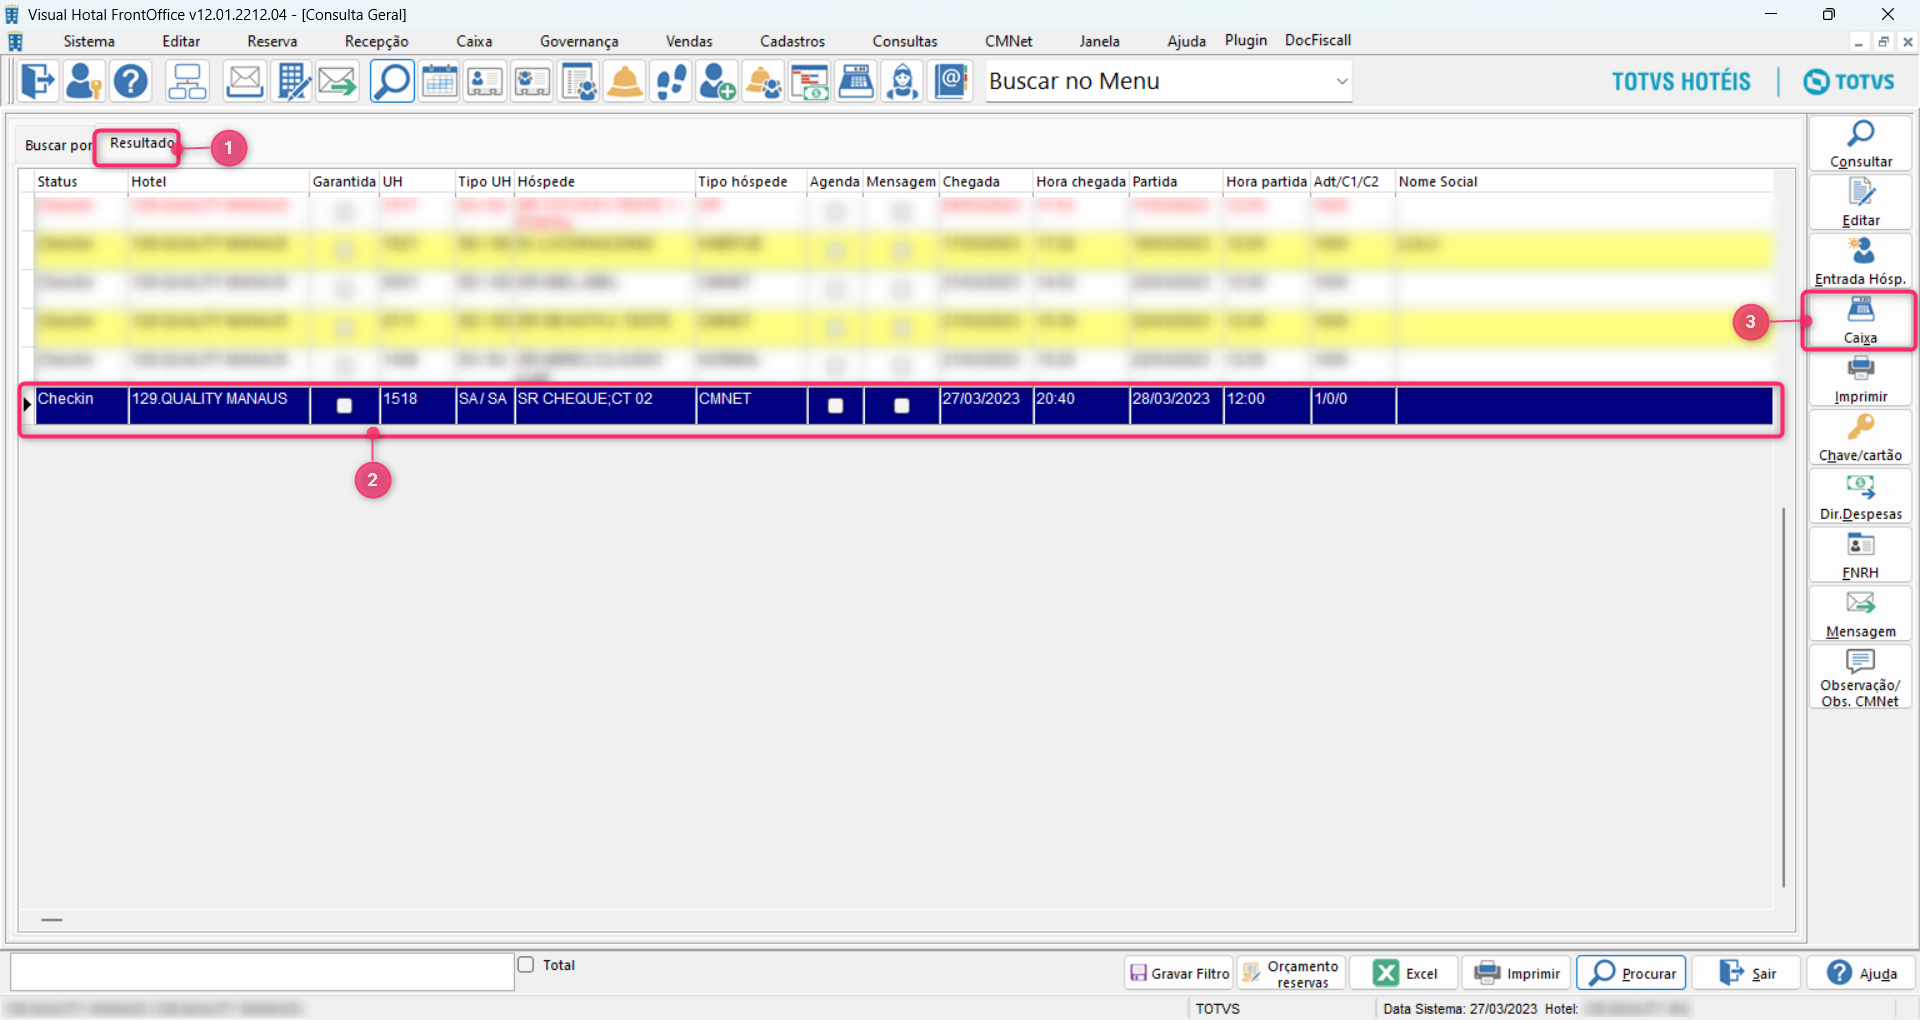Open the Cadastros menu
This screenshot has width=1920, height=1020.
[792, 41]
